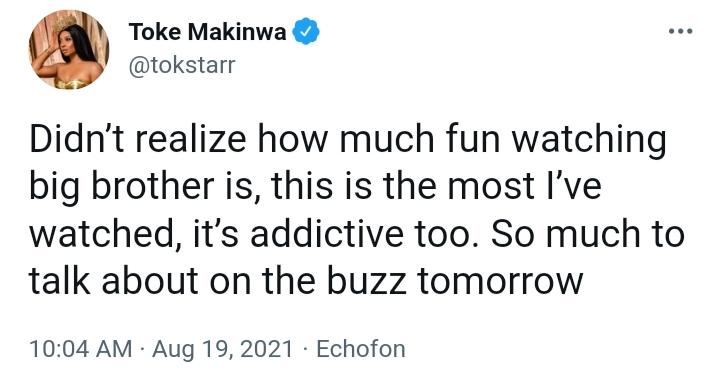The width and height of the screenshot is (720, 384).
Task: Click the word "tomorrow" ending the tweet
Action: [x=500, y=281]
